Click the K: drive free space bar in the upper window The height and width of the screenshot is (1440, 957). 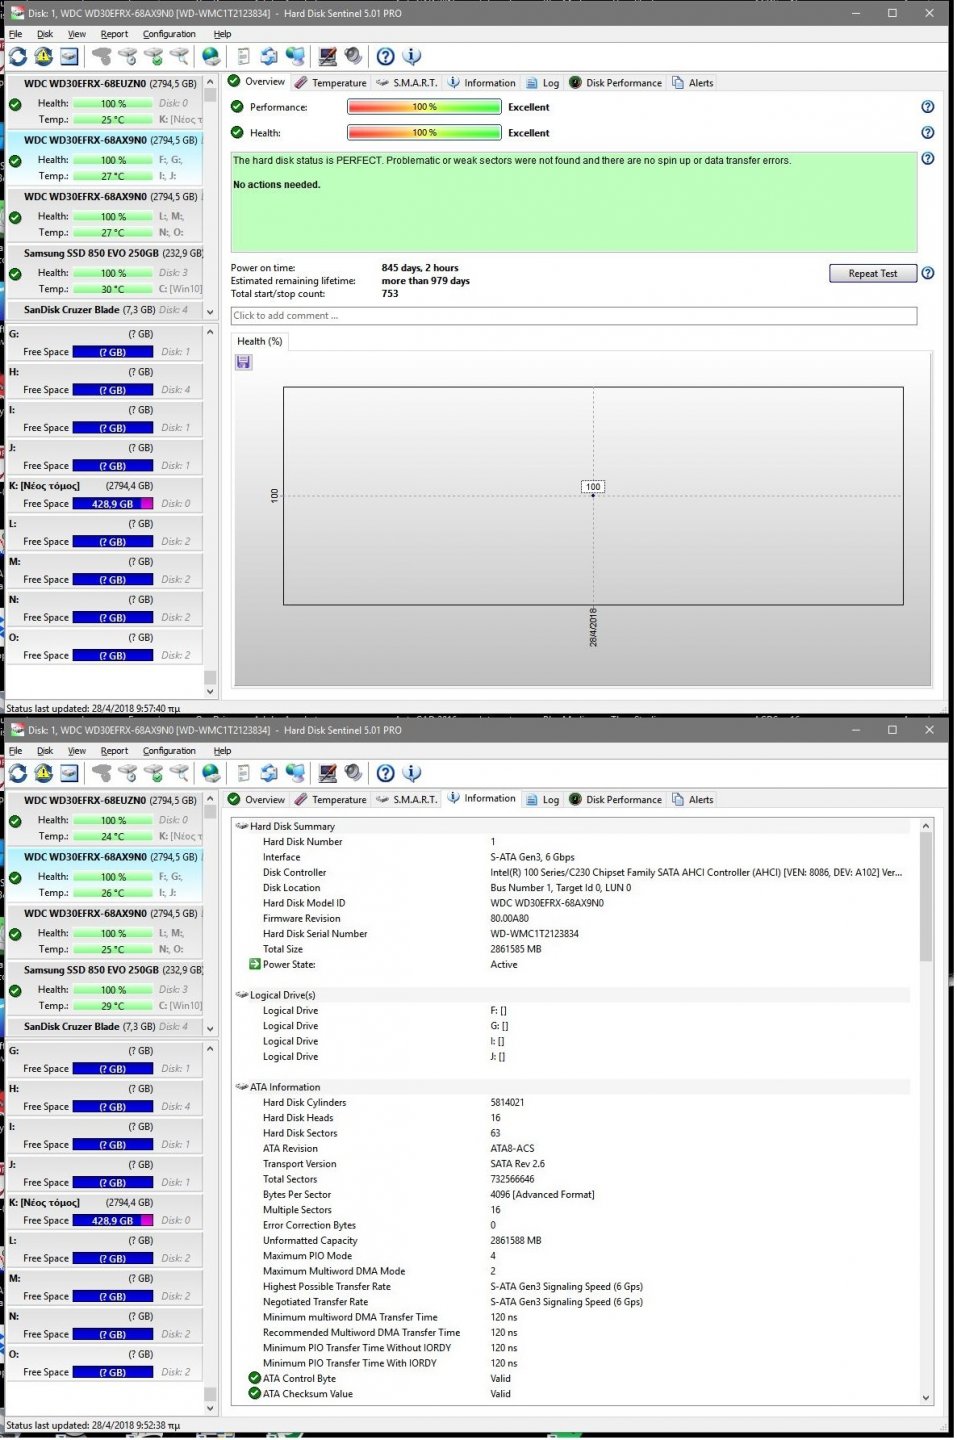coord(112,504)
